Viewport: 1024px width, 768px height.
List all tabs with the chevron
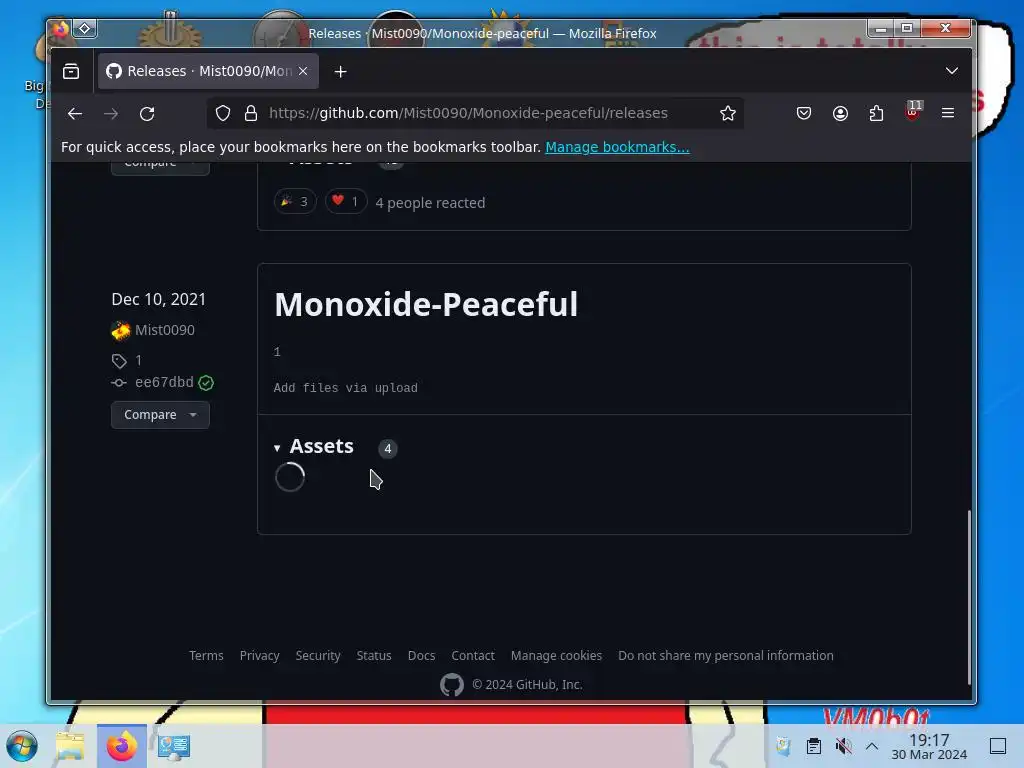point(952,71)
